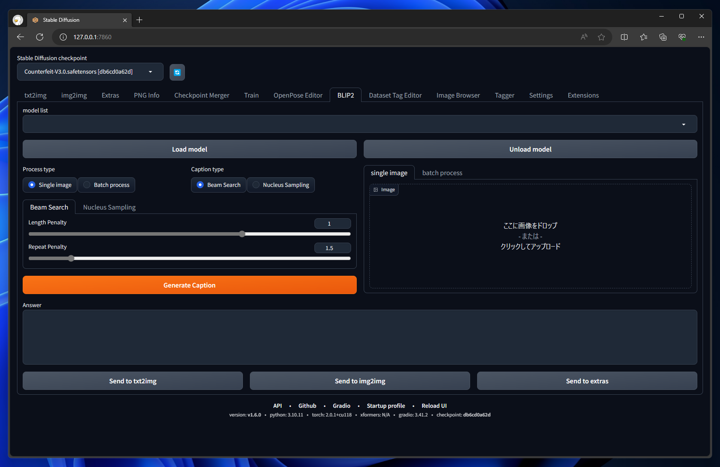Open the Extensions tab
Viewport: 720px width, 467px height.
[x=583, y=96]
